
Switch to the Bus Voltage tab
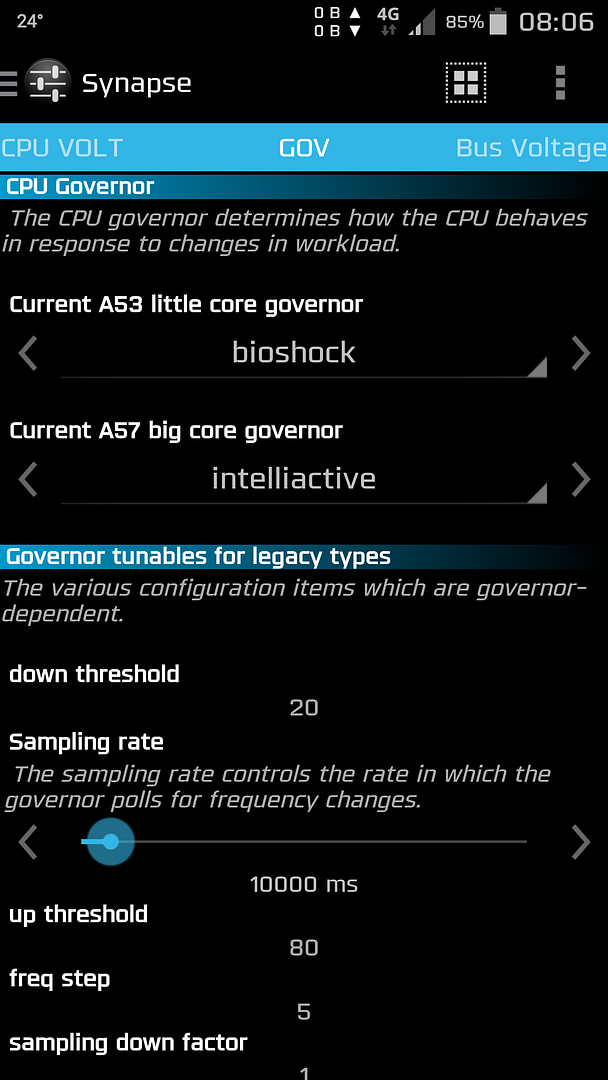(x=530, y=148)
